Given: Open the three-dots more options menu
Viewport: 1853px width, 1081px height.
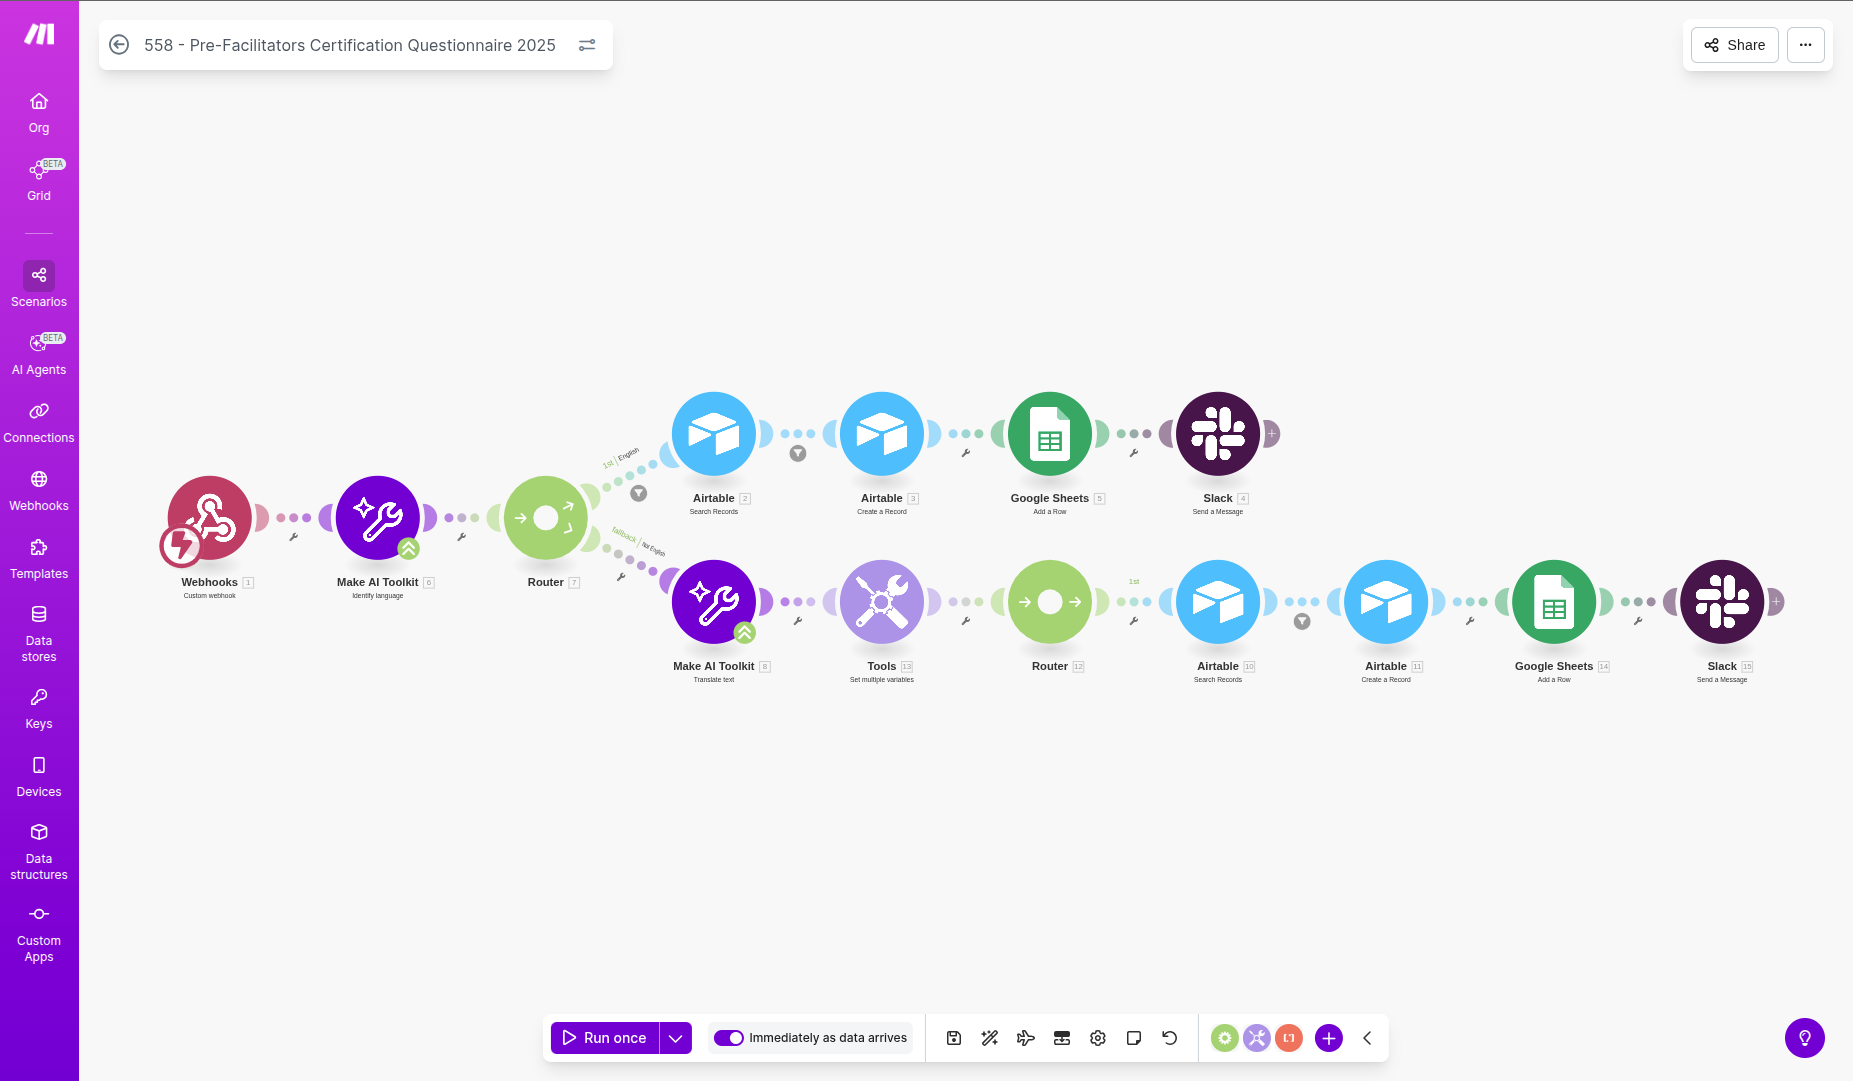Looking at the screenshot, I should [1806, 45].
